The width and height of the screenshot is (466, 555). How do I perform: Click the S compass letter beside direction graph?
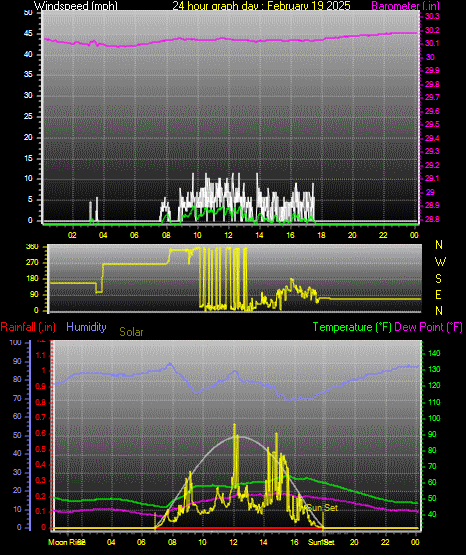pyautogui.click(x=438, y=279)
